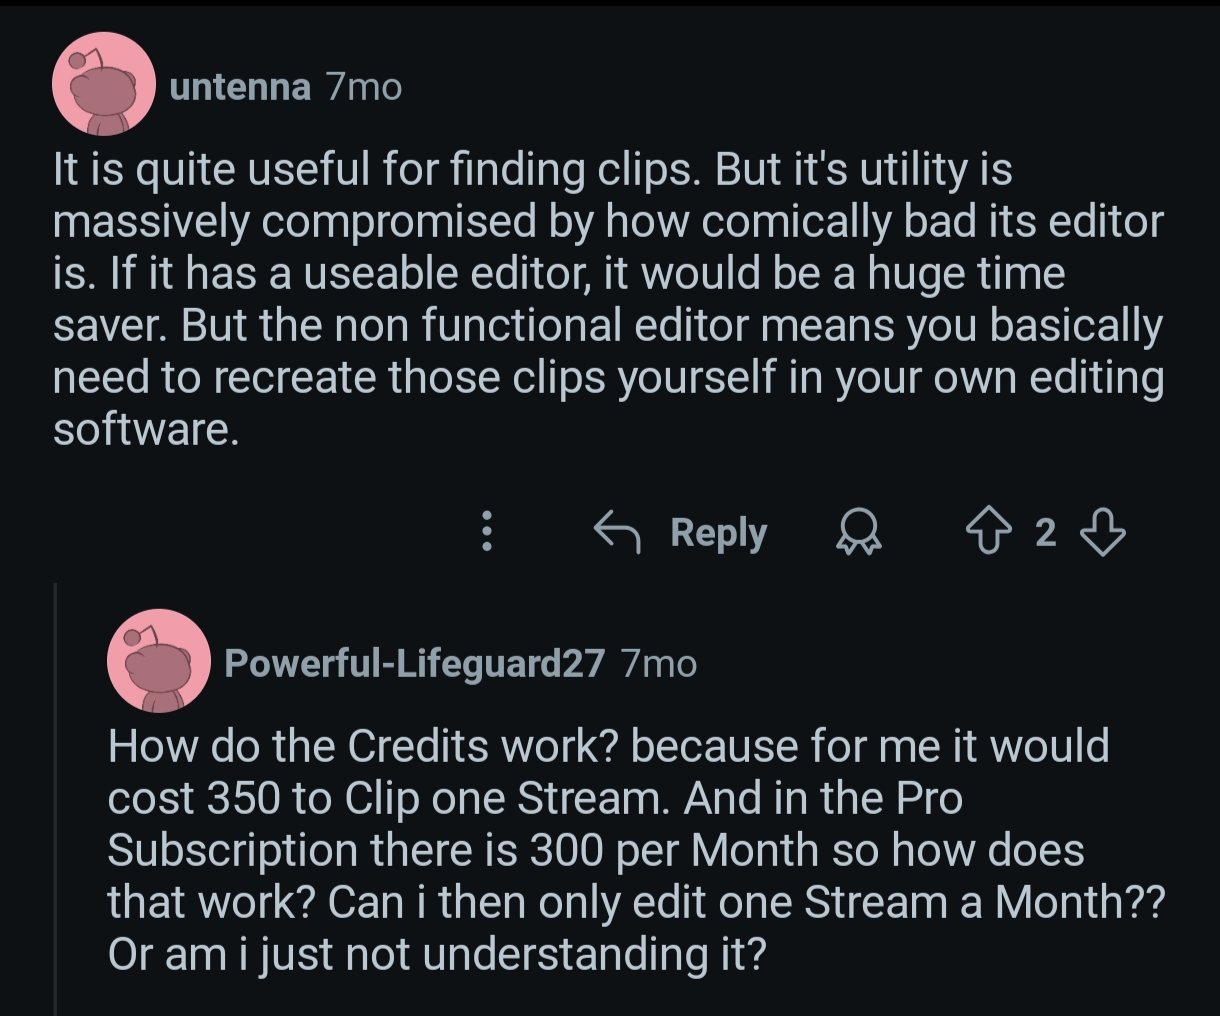Collapse the reply thread via vertical line
The image size is (1220, 1016).
coord(56,798)
